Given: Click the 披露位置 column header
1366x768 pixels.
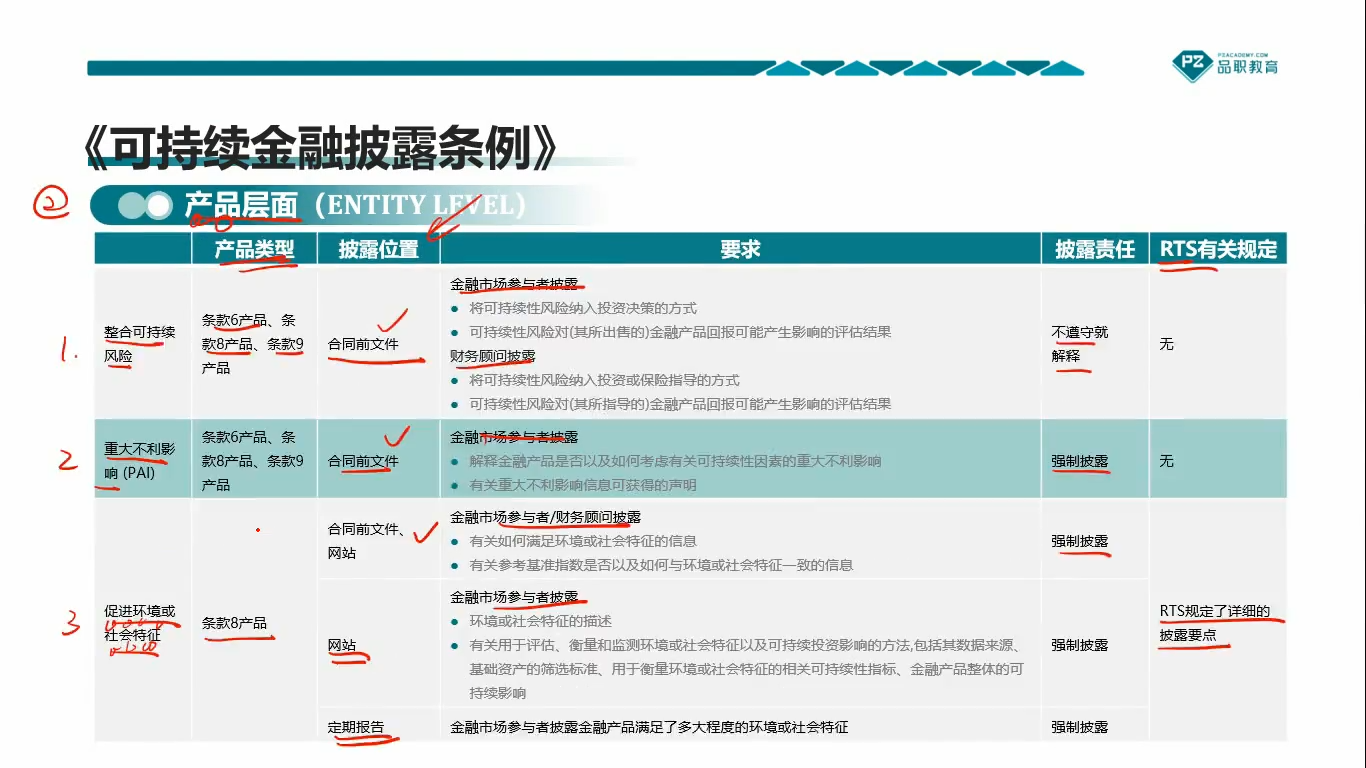Looking at the screenshot, I should [x=378, y=249].
